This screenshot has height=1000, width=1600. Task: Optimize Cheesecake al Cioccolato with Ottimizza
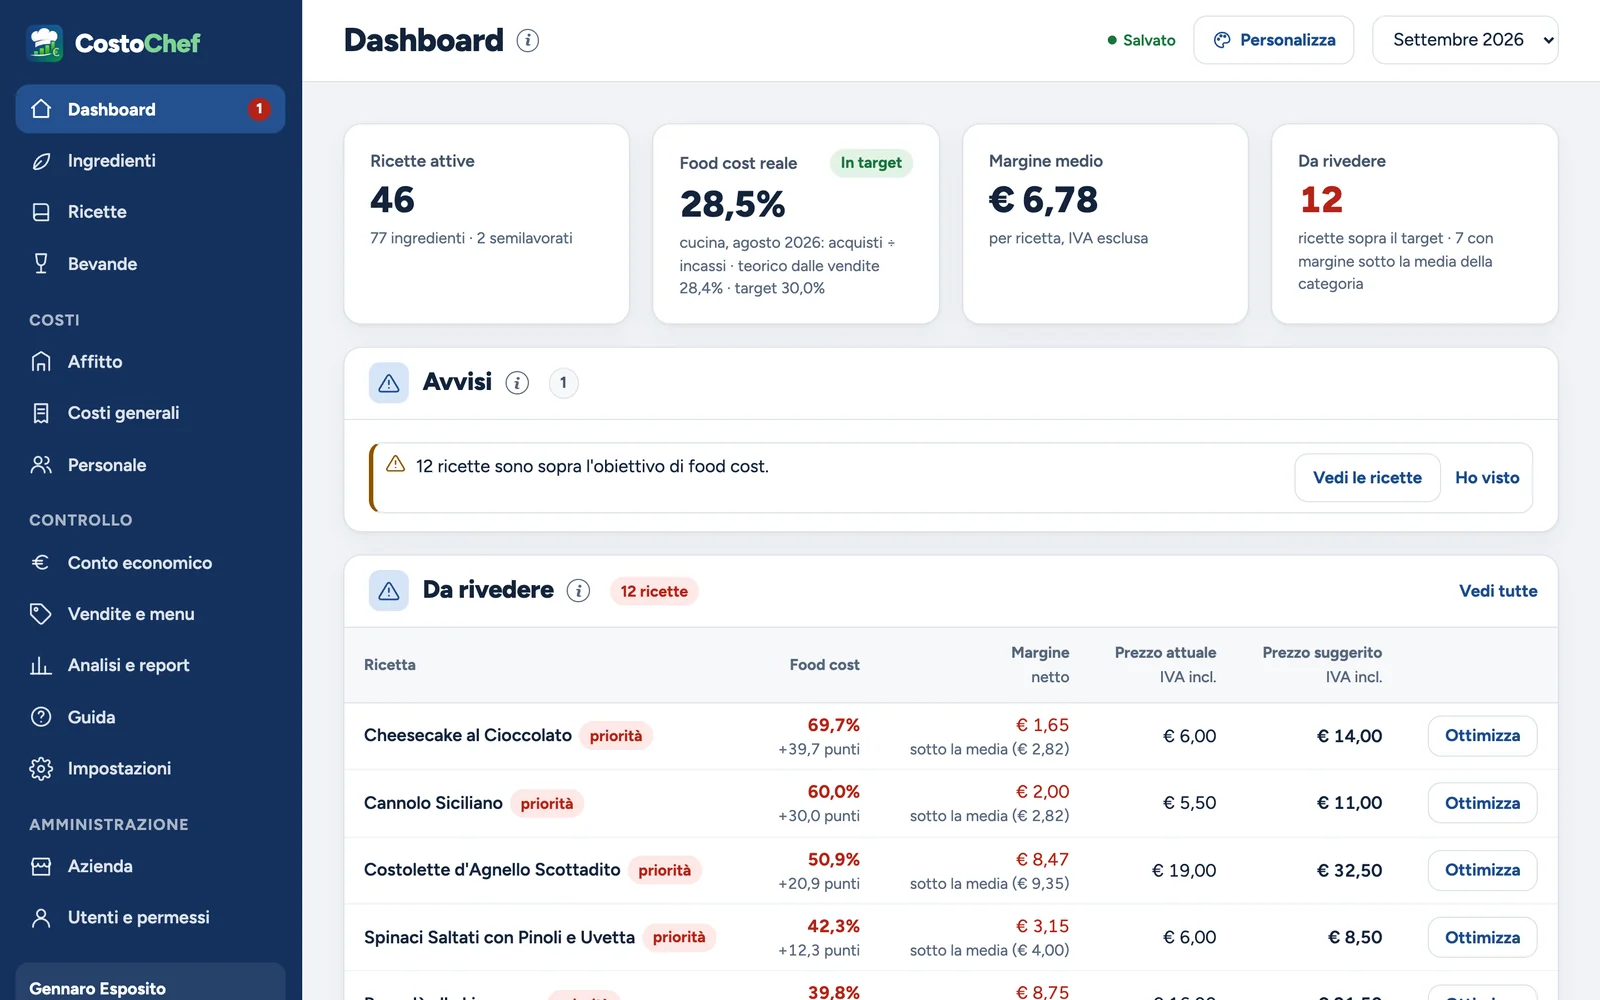tap(1482, 736)
